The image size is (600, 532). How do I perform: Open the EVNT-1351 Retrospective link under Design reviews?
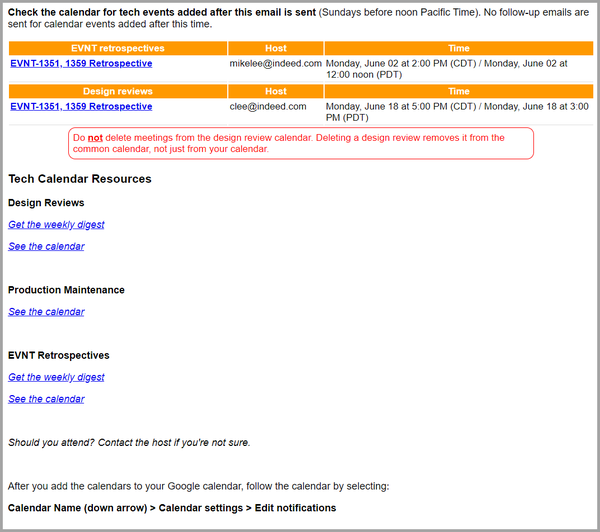click(x=81, y=106)
